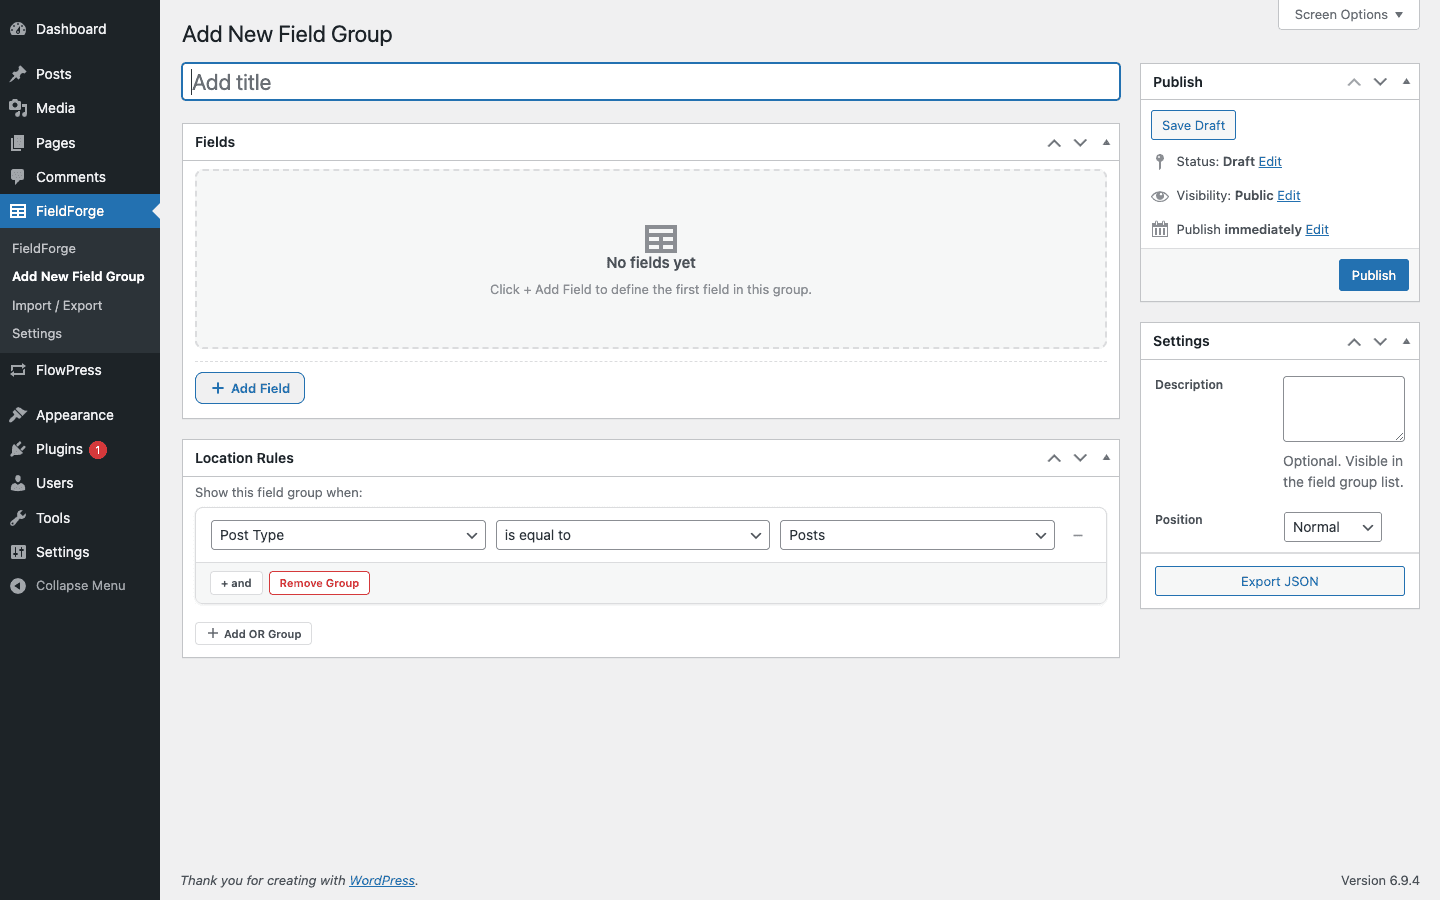
Task: Open the Position Normal dropdown
Action: coord(1332,527)
